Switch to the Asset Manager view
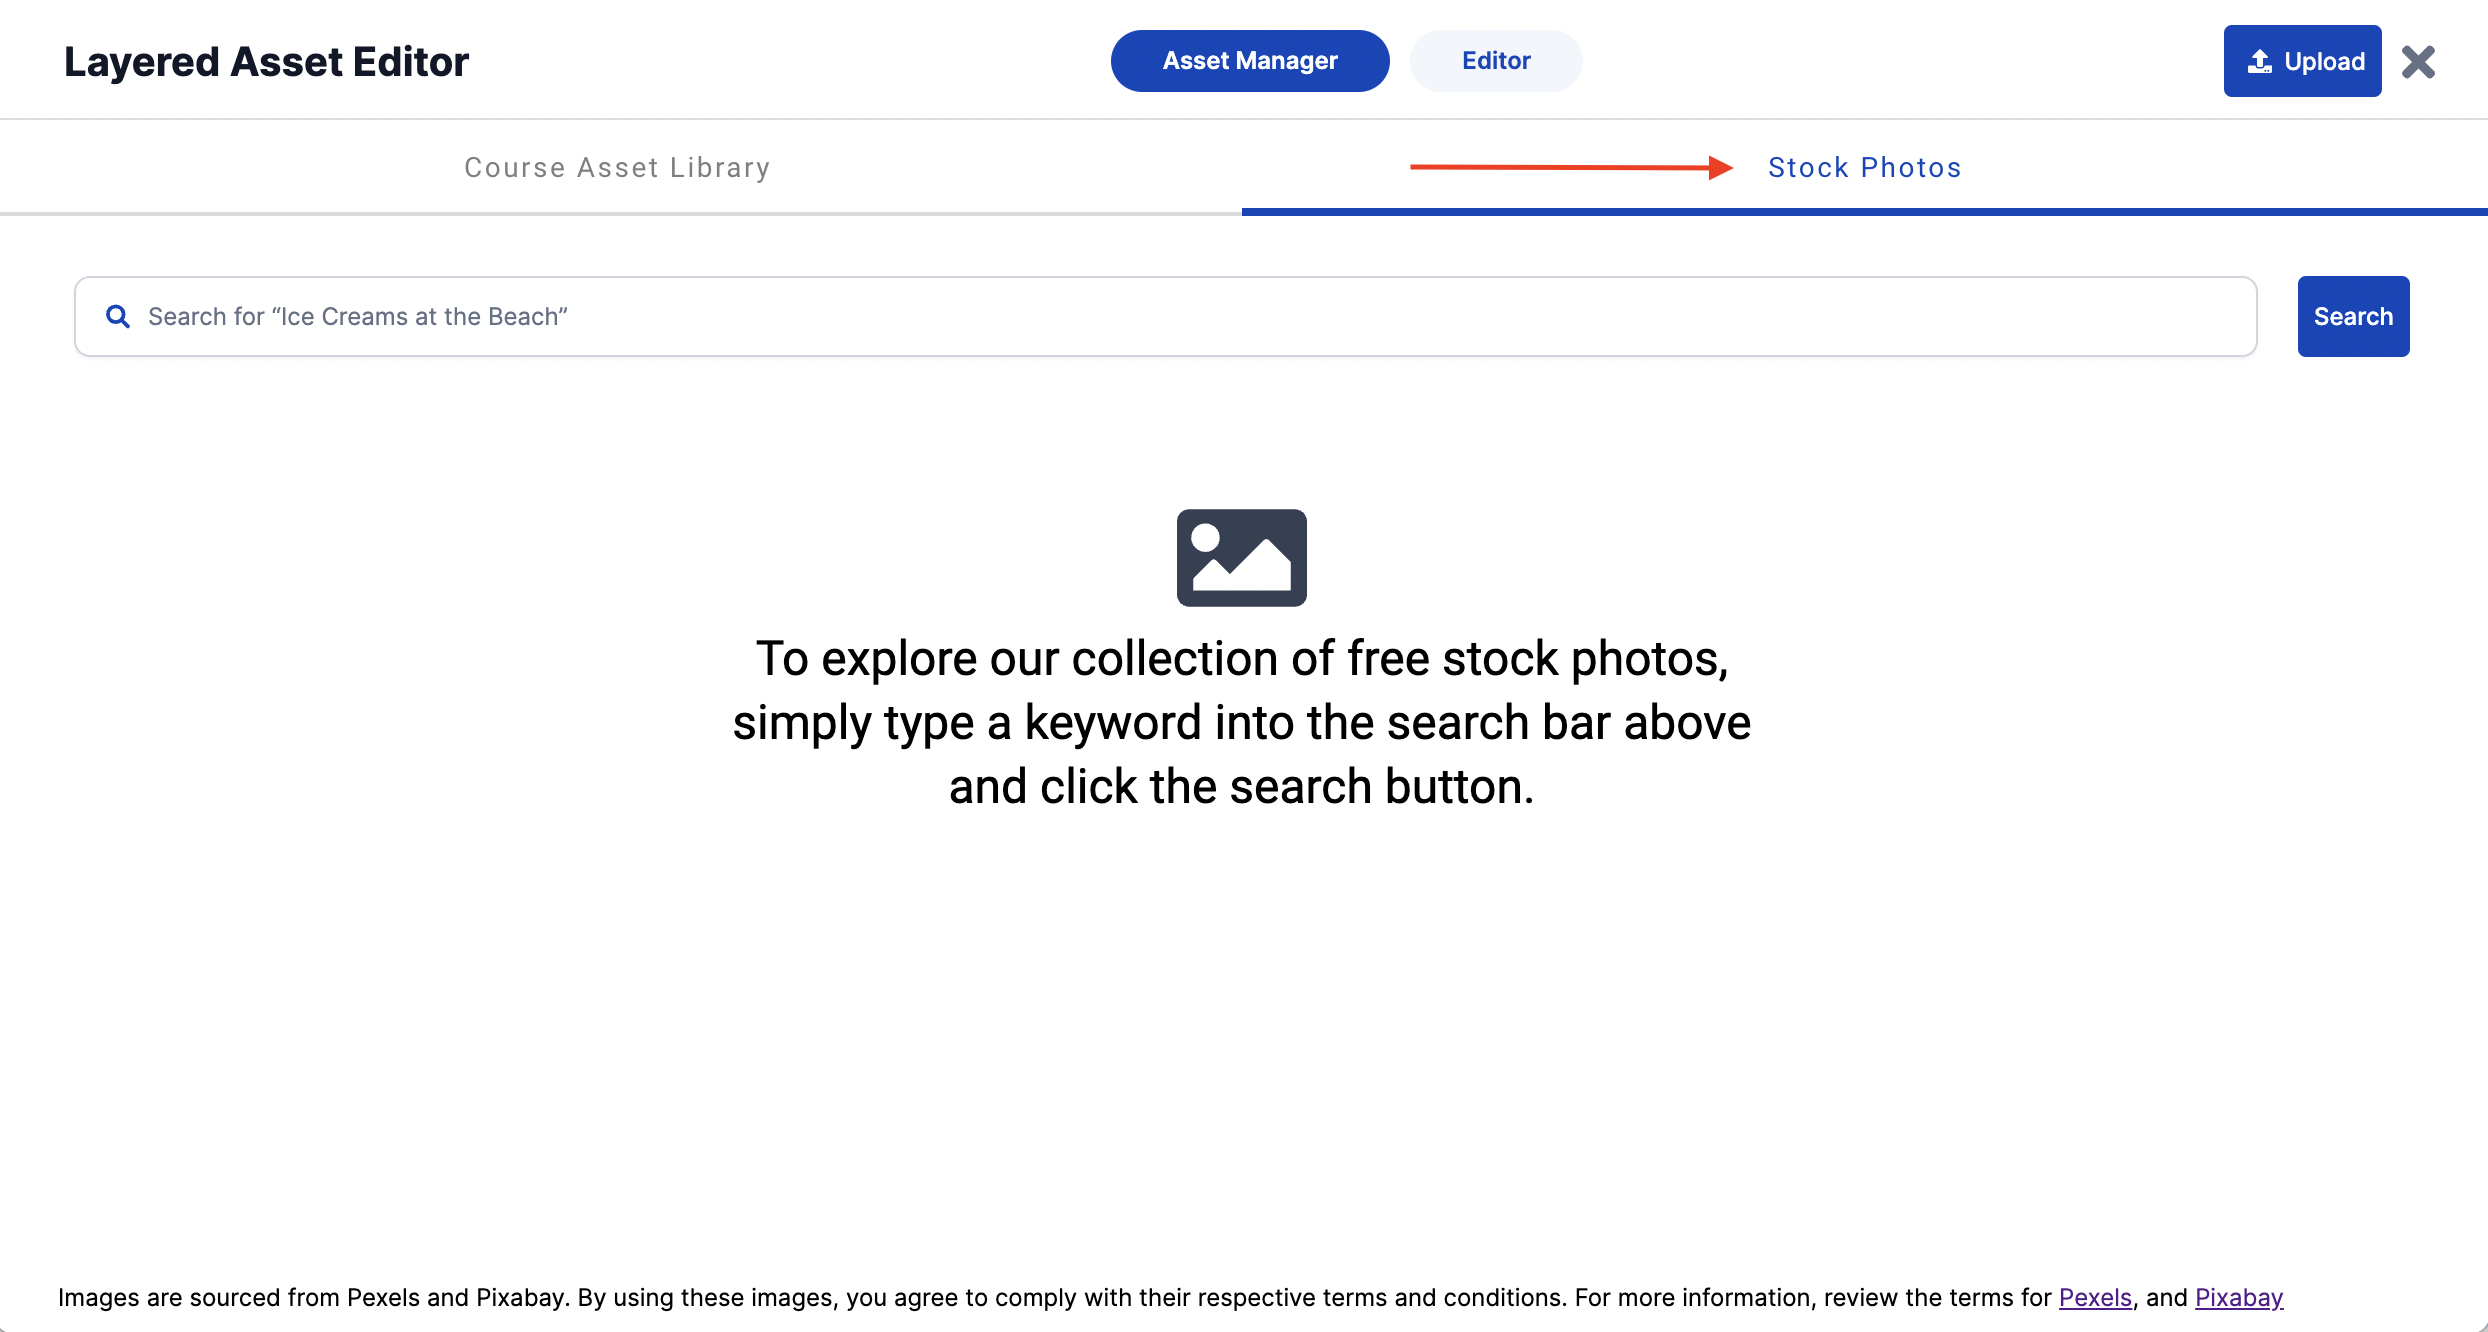This screenshot has width=2488, height=1332. [1249, 61]
